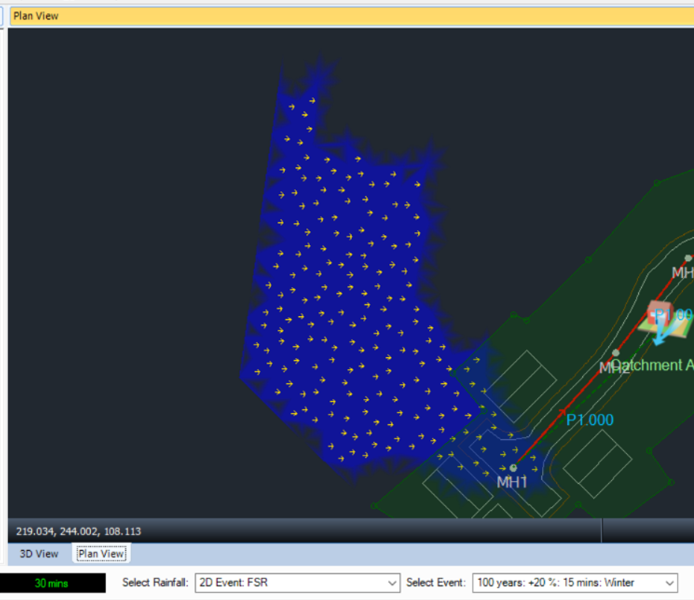Click the manhole node at the top right

click(x=688, y=258)
